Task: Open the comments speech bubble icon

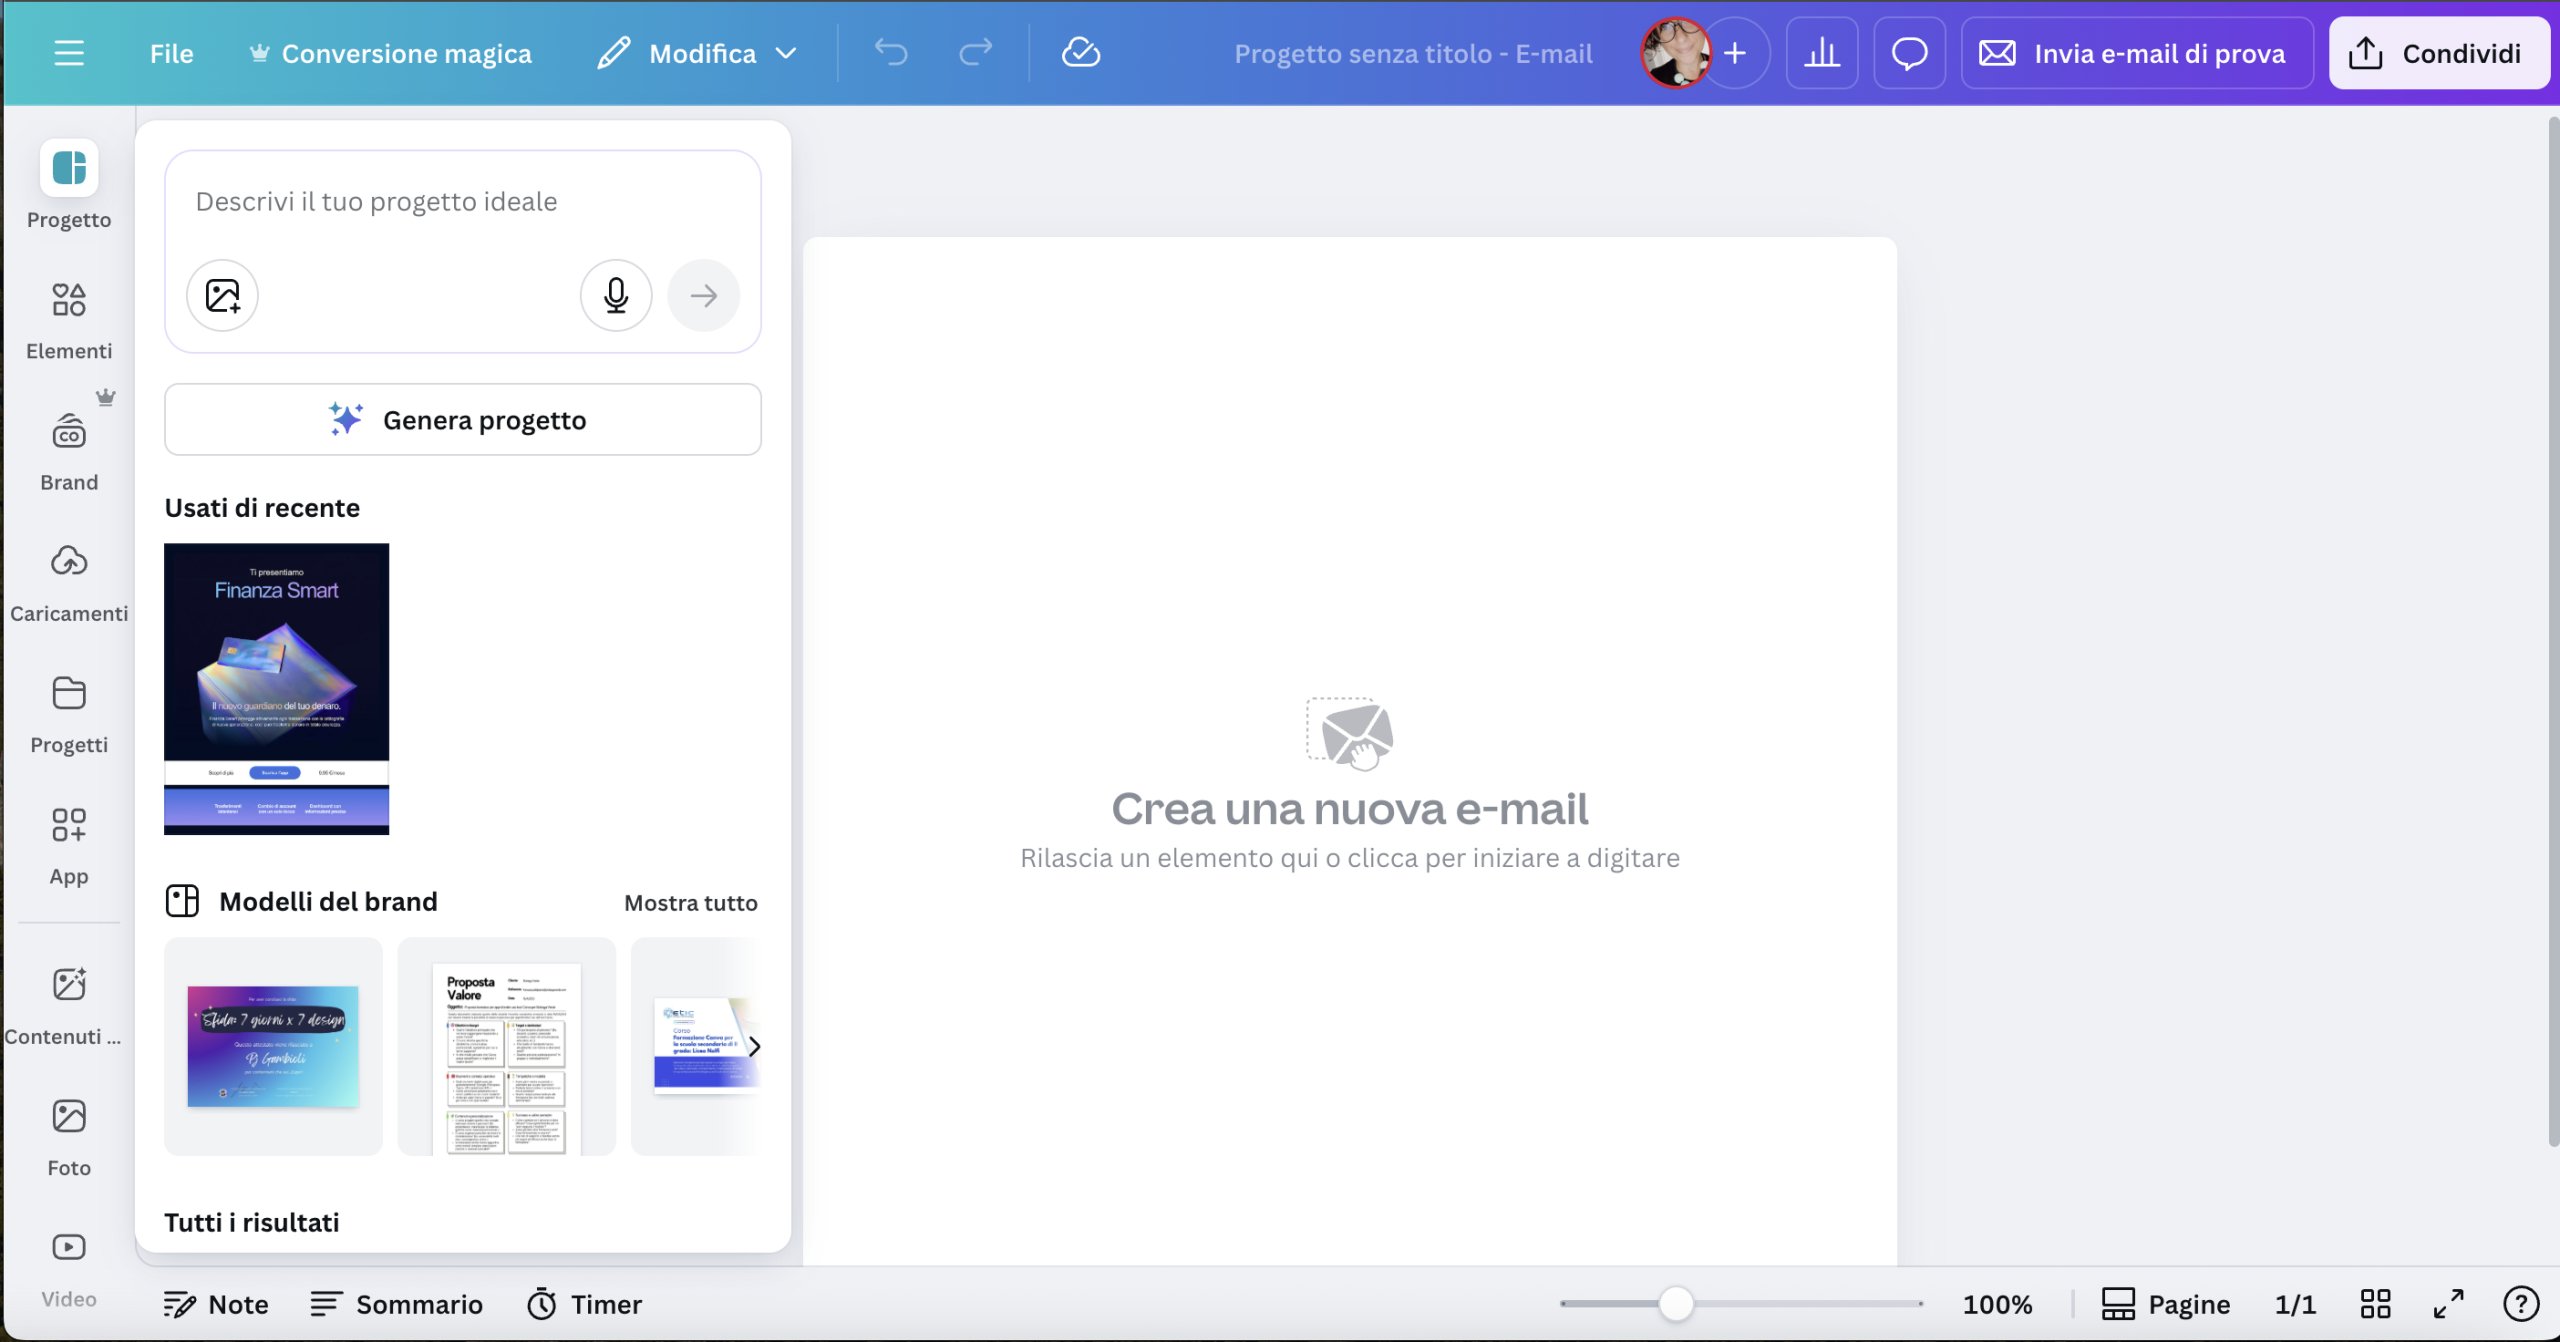Action: coord(1908,53)
